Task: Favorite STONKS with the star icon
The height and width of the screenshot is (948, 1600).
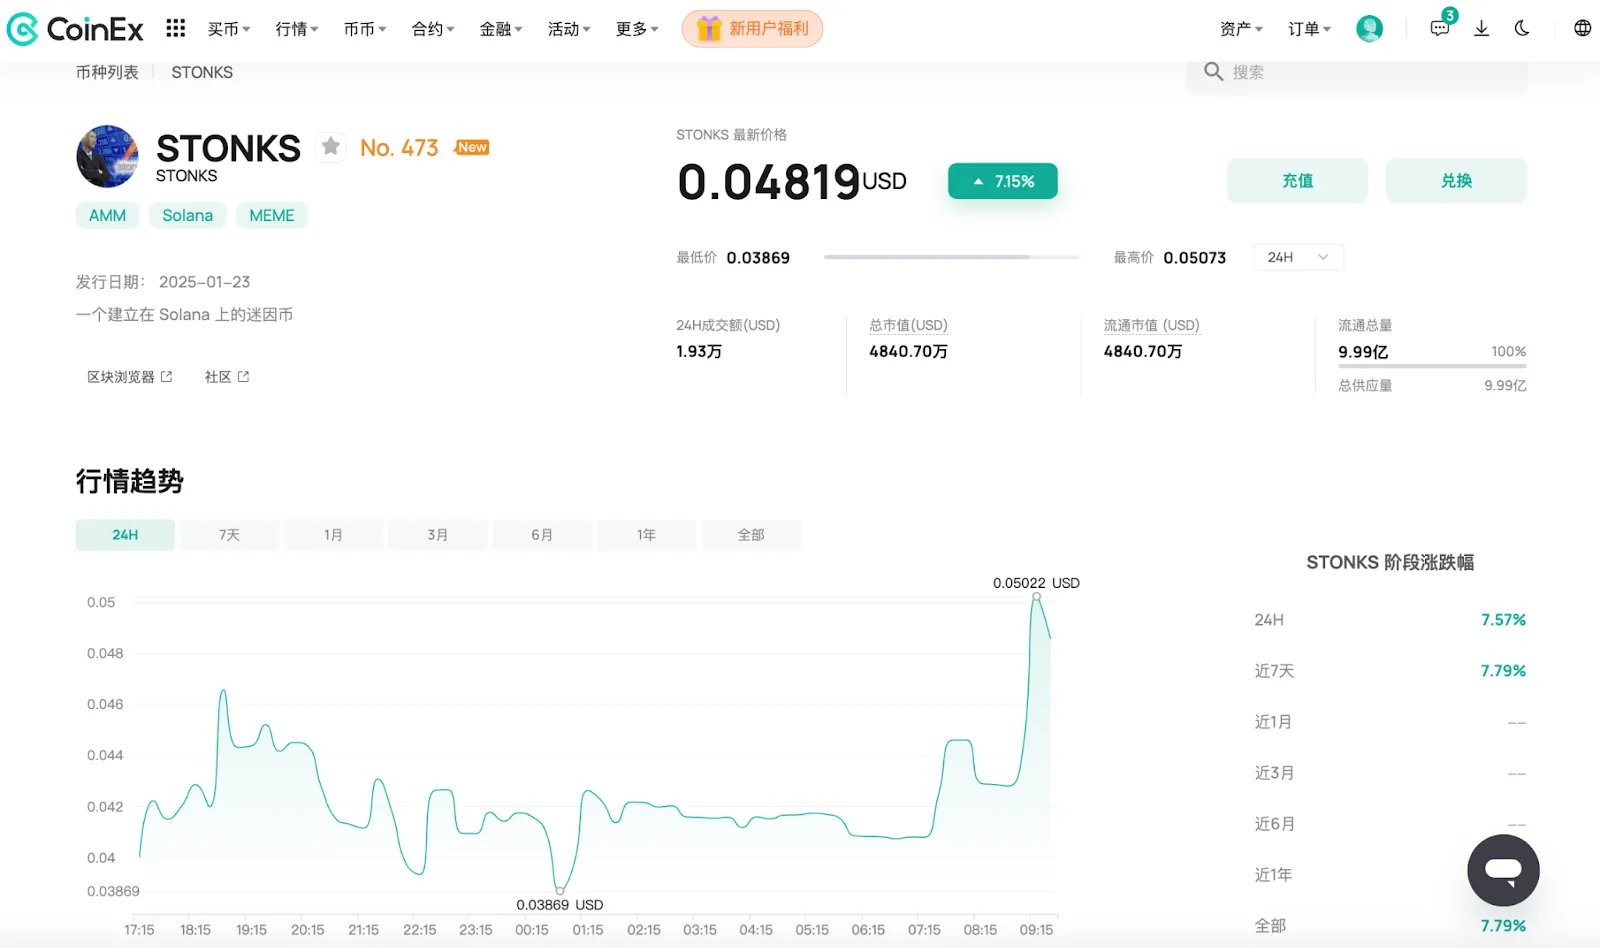Action: click(331, 147)
